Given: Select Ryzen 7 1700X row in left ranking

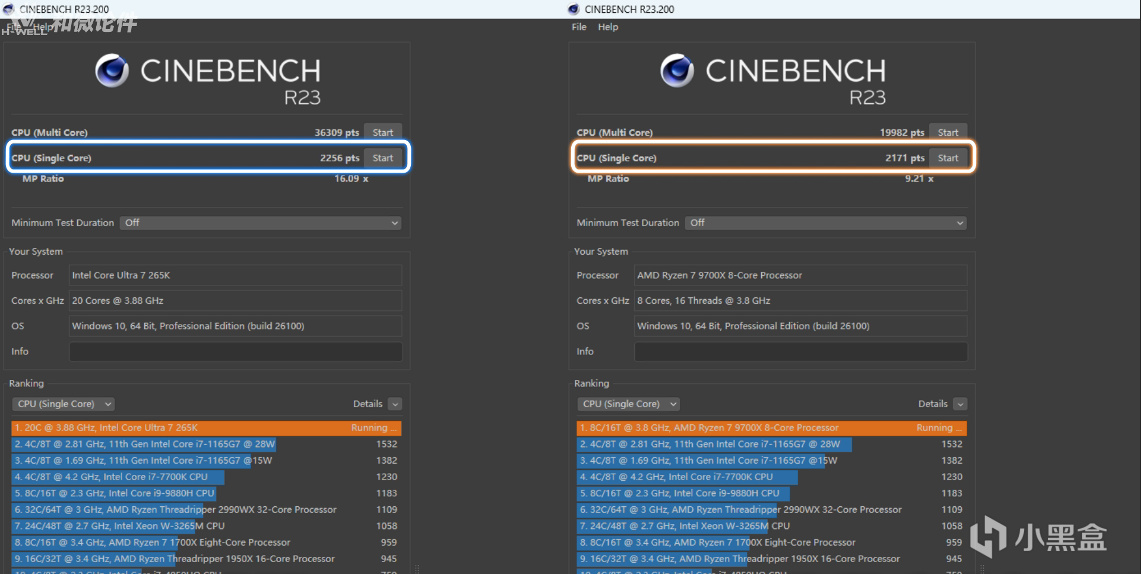Looking at the screenshot, I should point(207,542).
